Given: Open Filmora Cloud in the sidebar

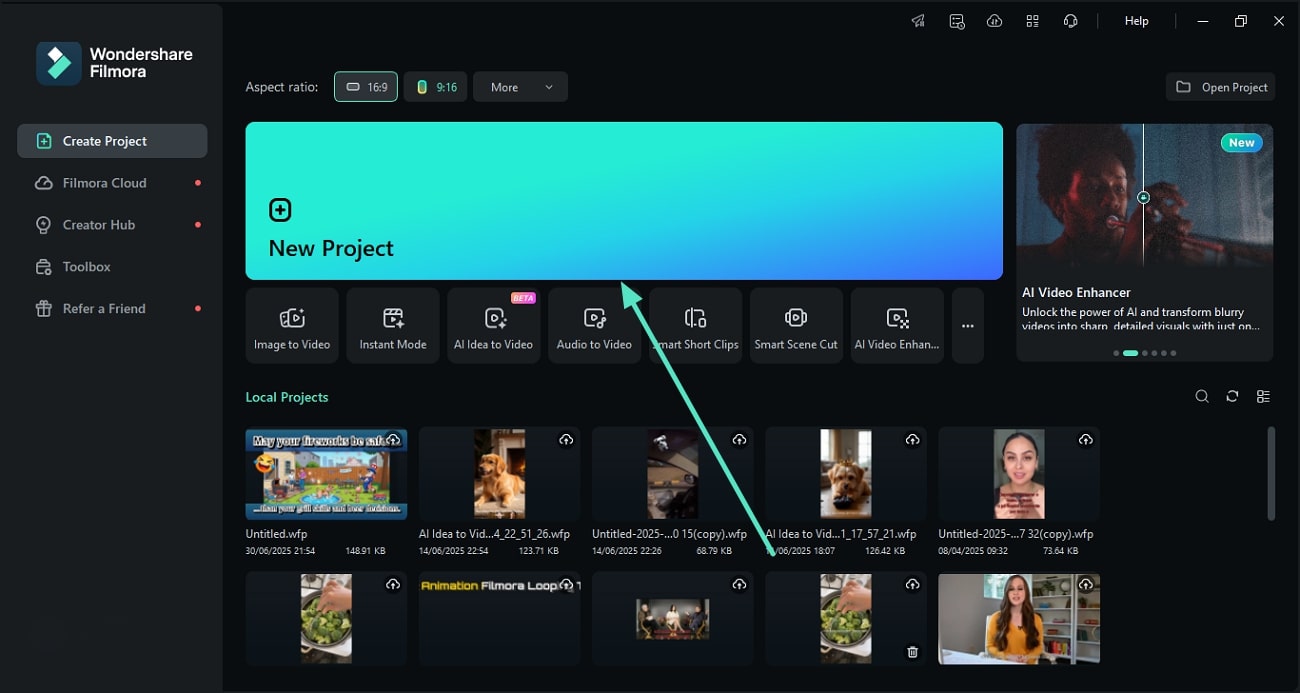Looking at the screenshot, I should [x=112, y=183].
